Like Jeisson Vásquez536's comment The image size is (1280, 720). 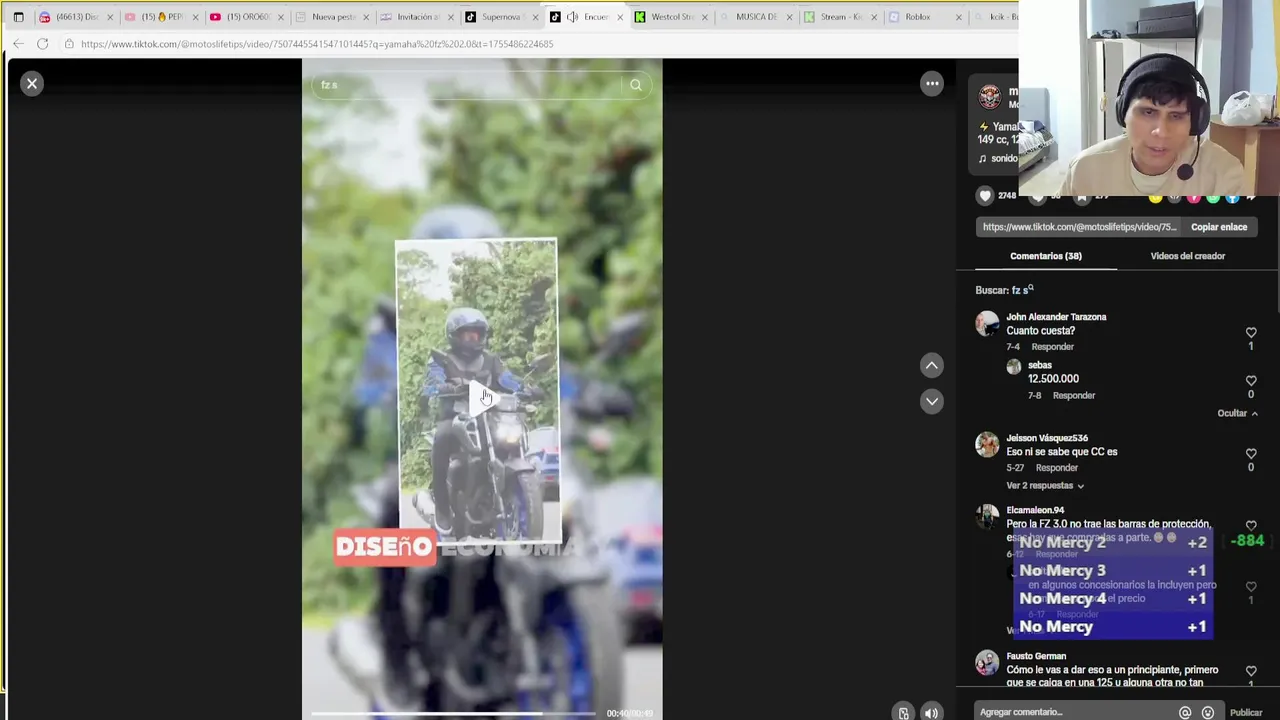pyautogui.click(x=1251, y=454)
